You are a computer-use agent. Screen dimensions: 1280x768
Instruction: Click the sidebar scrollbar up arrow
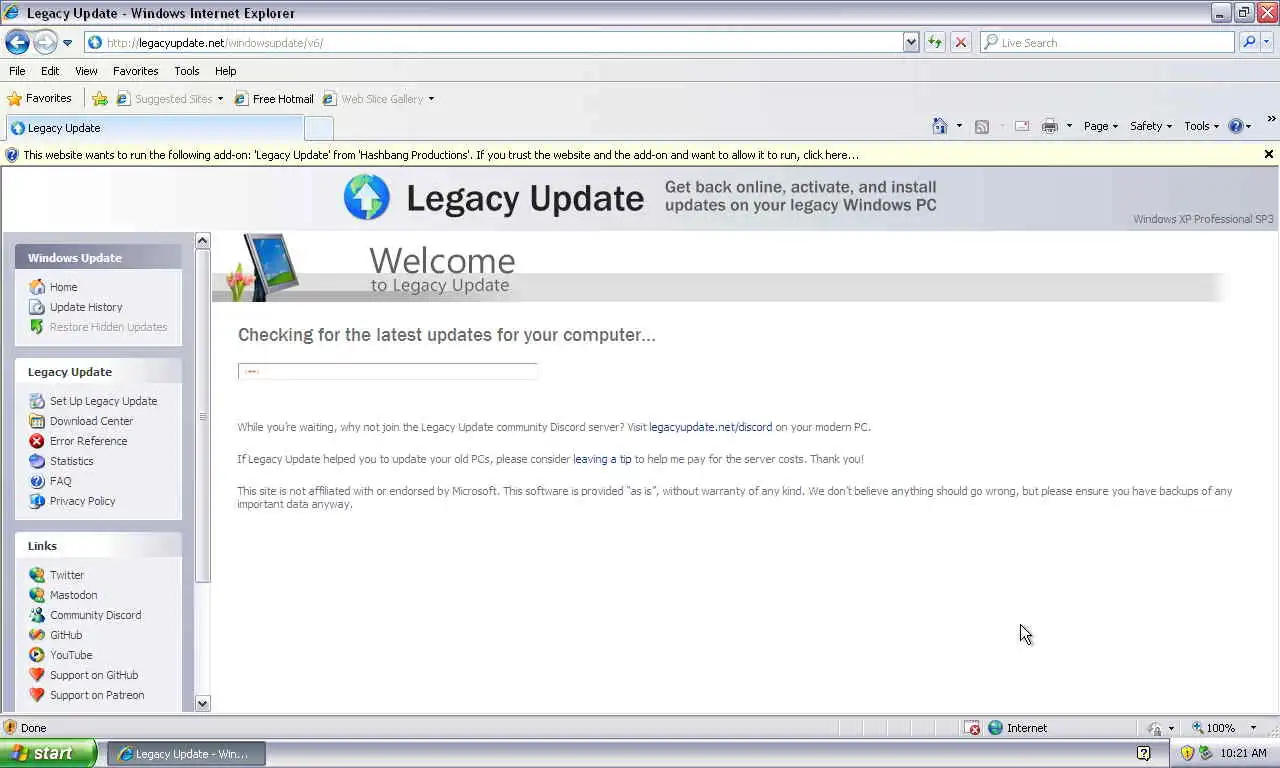[x=203, y=241]
